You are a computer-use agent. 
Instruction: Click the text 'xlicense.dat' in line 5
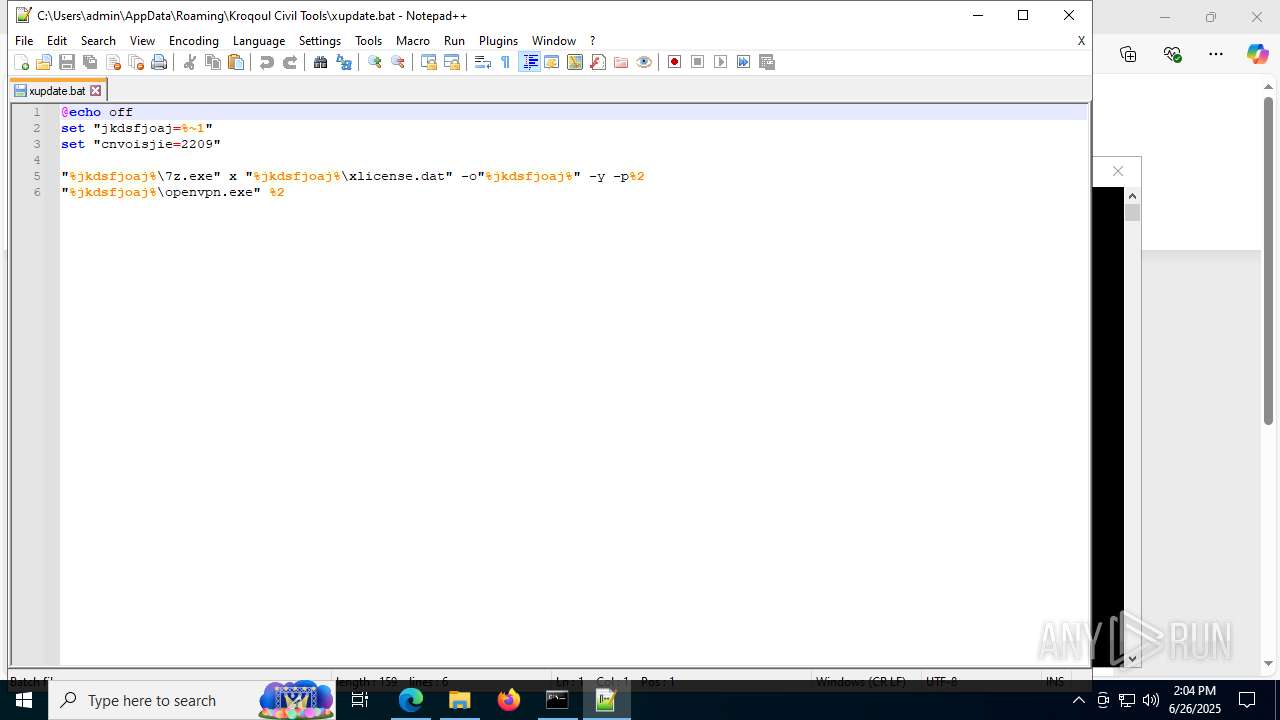(x=401, y=176)
